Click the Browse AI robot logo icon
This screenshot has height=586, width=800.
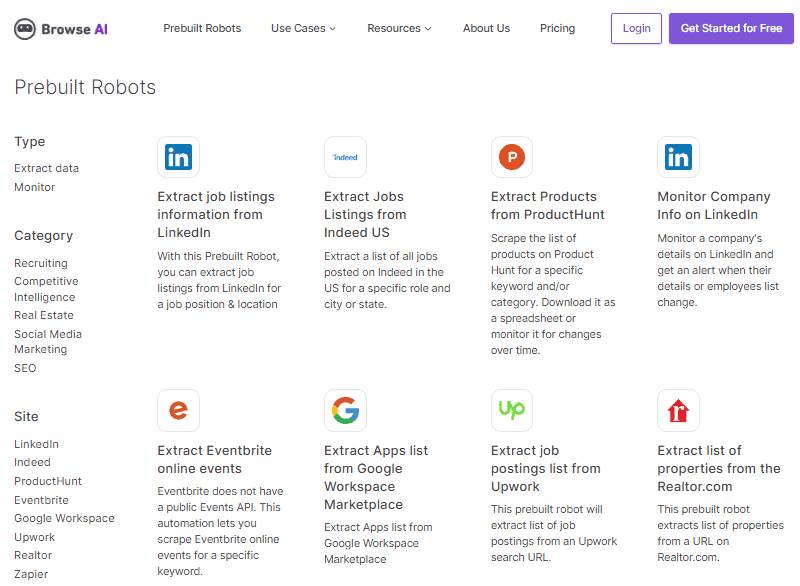24,29
